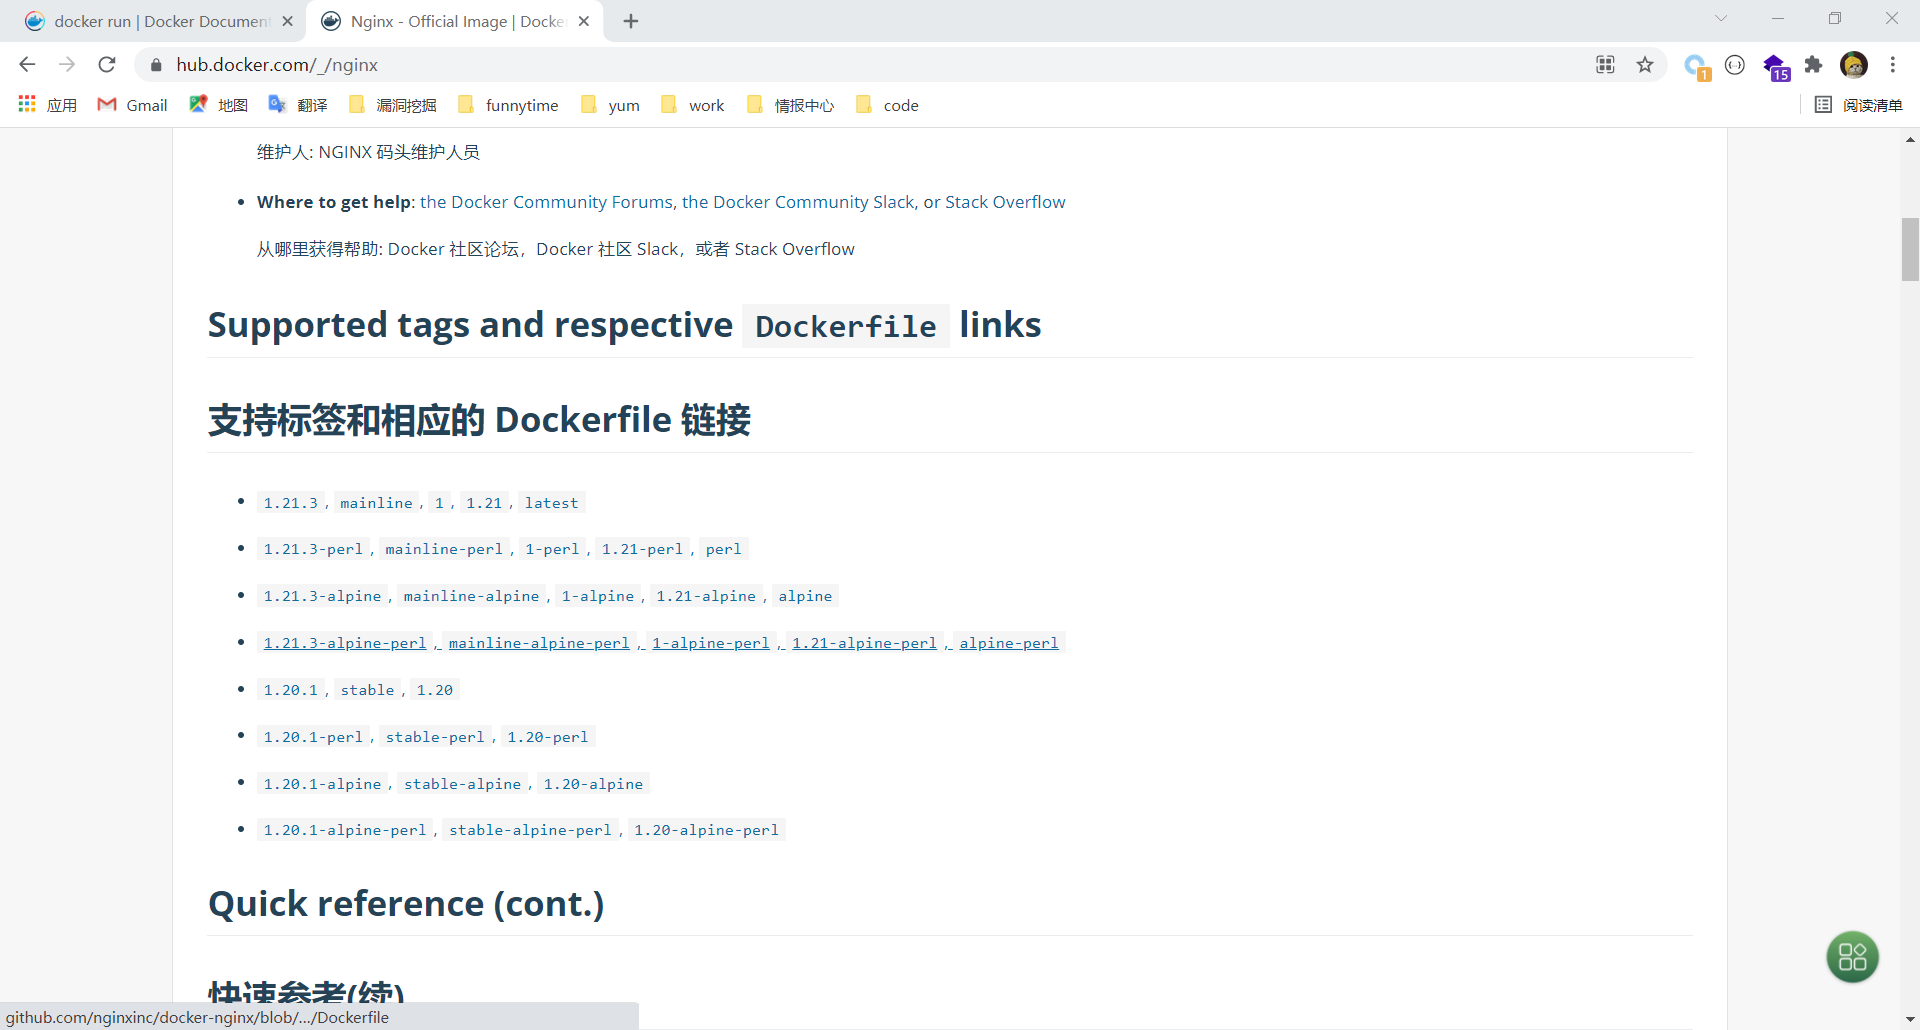Open the Chrome three-dot menu
The image size is (1920, 1030).
tap(1893, 65)
